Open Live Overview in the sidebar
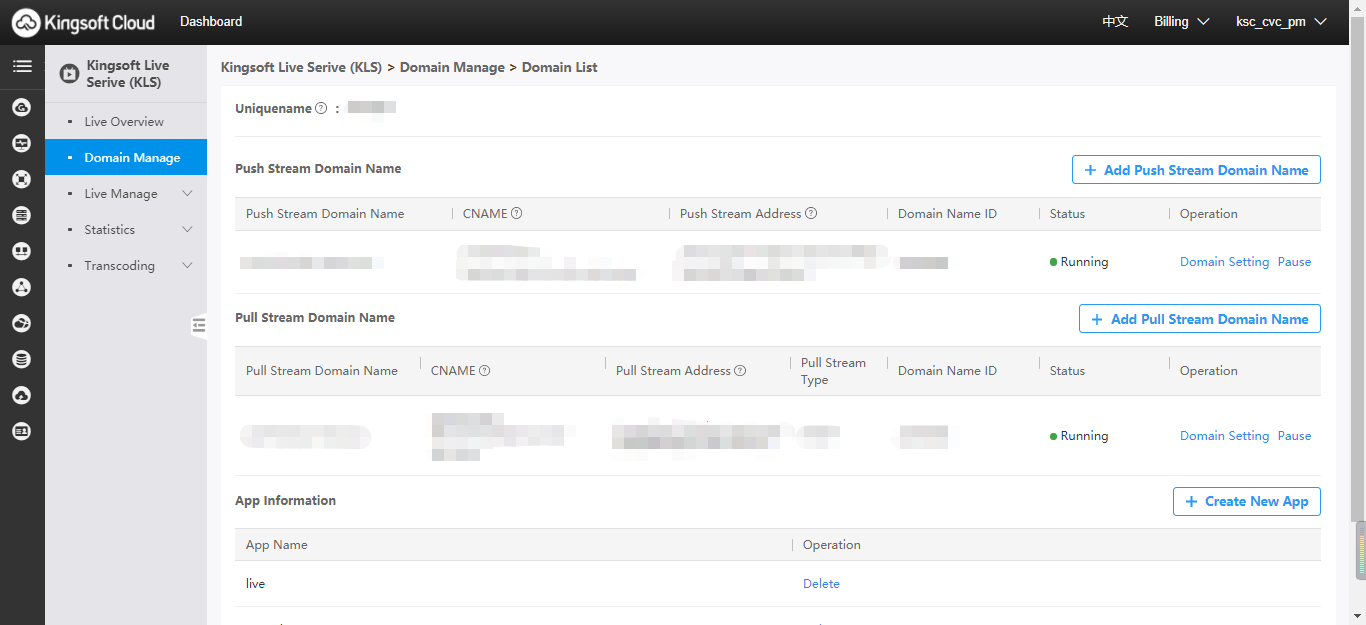This screenshot has width=1366, height=625. [126, 121]
